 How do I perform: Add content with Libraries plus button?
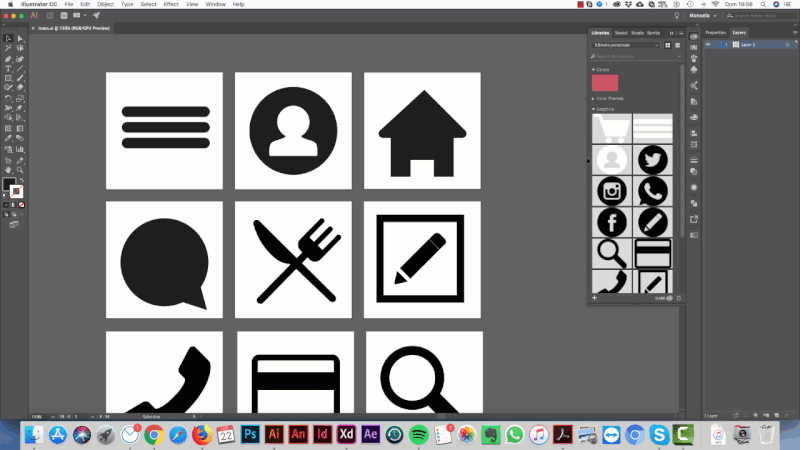tap(594, 298)
